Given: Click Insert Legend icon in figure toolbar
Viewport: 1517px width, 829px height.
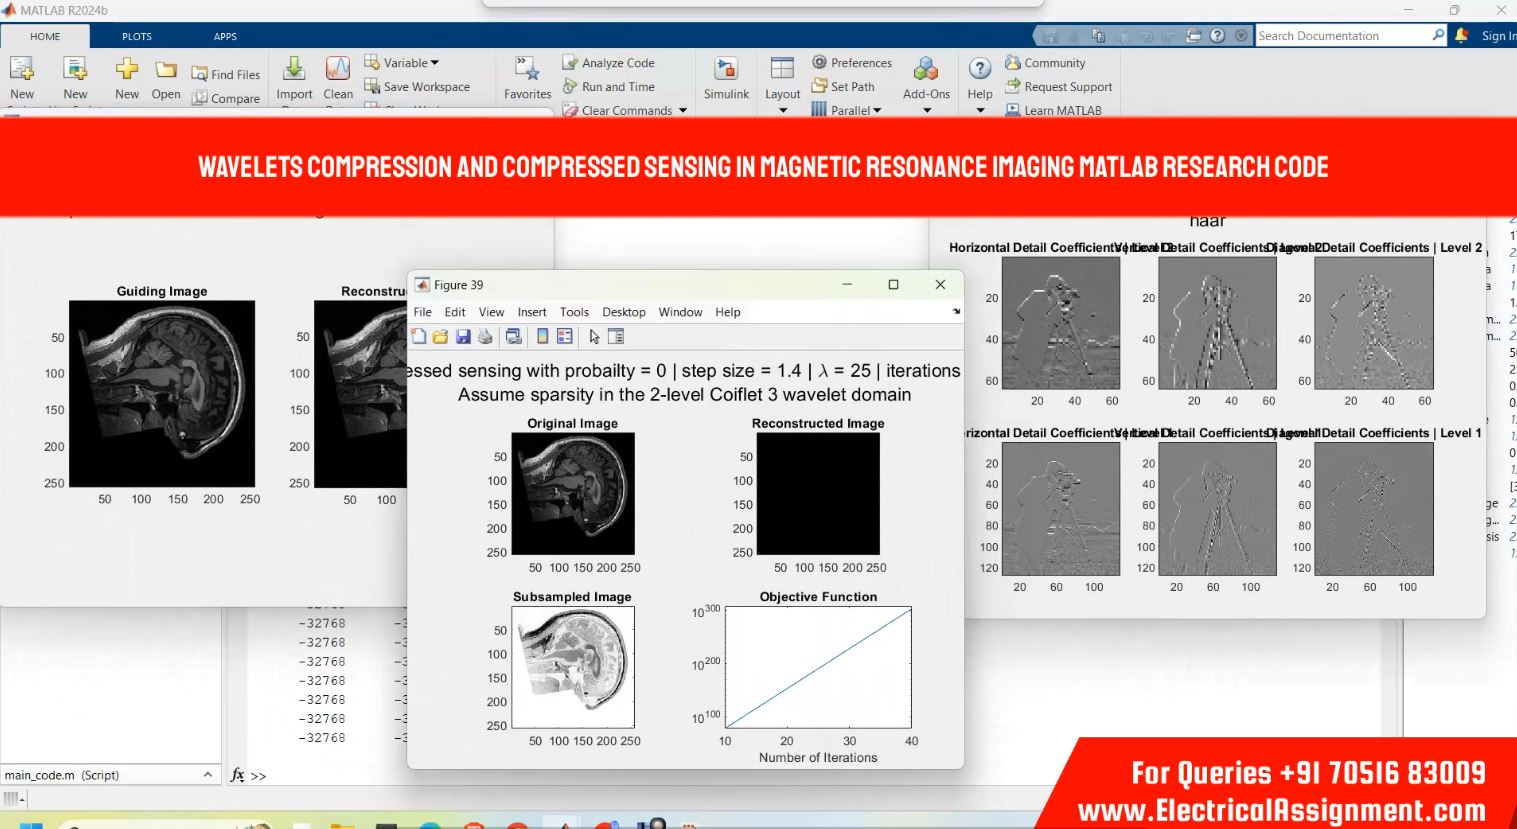Looking at the screenshot, I should (x=565, y=337).
